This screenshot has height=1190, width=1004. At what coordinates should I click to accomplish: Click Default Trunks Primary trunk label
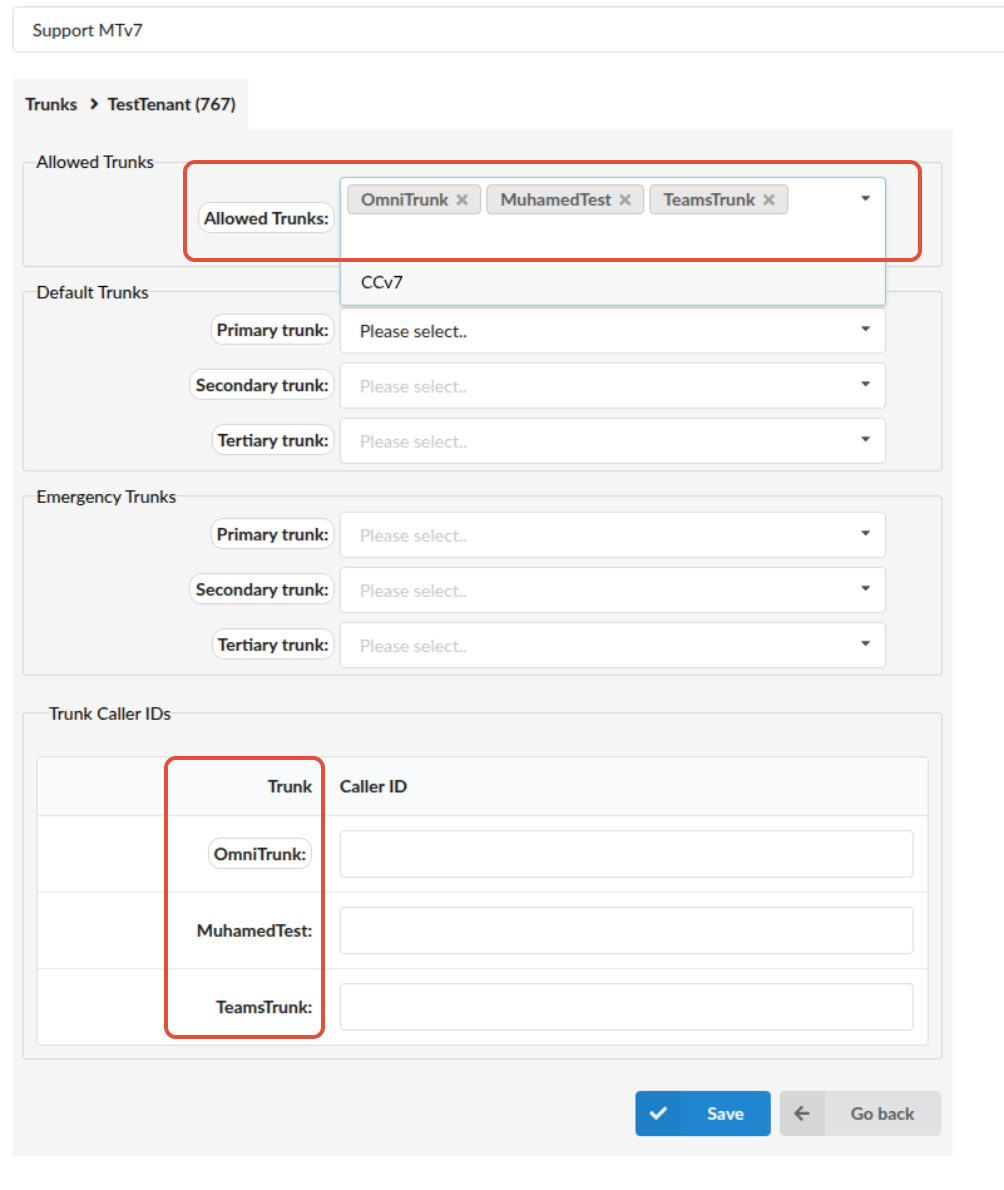(272, 330)
